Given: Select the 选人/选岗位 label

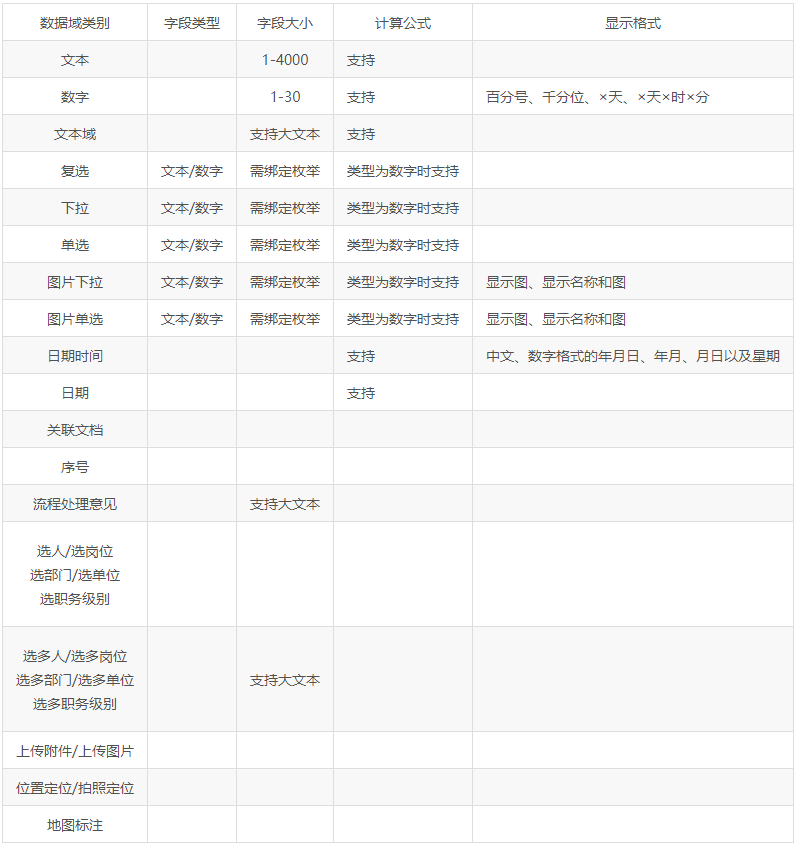Looking at the screenshot, I should pyautogui.click(x=75, y=552).
